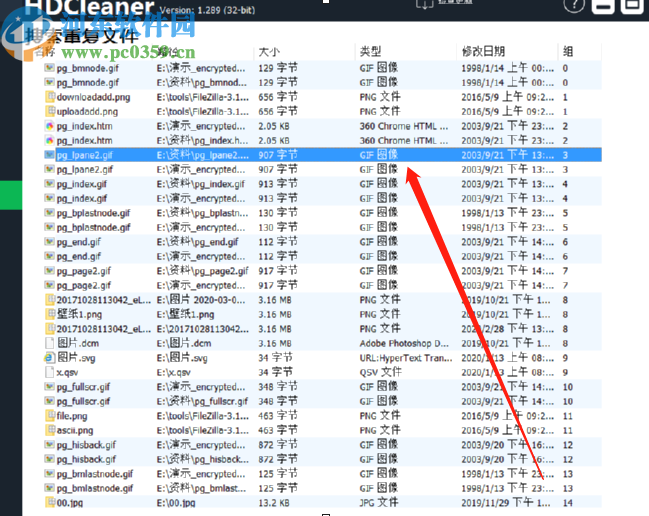This screenshot has width=649, height=516.
Task: Click the QSV 文件 type cell
Action: [x=380, y=372]
